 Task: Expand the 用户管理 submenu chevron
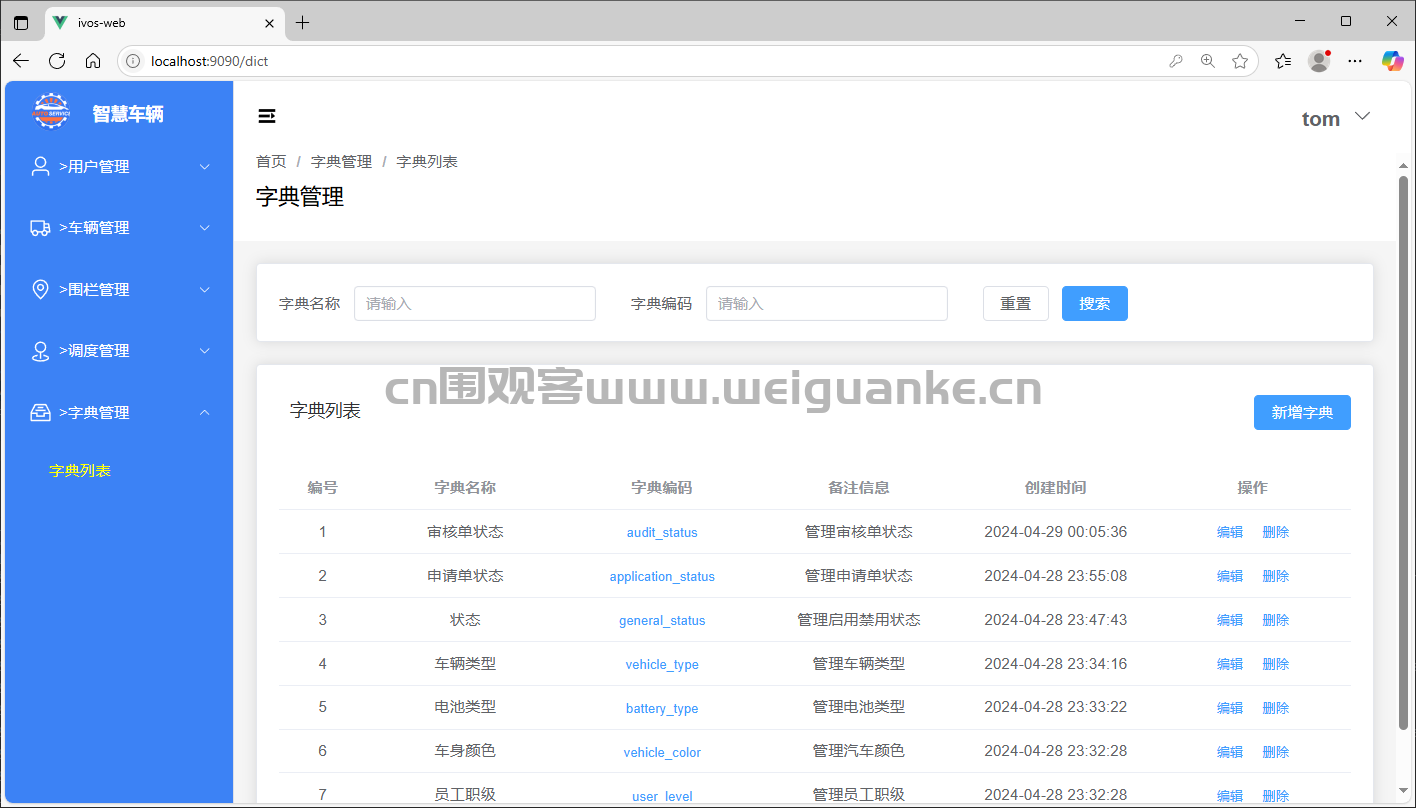point(205,167)
